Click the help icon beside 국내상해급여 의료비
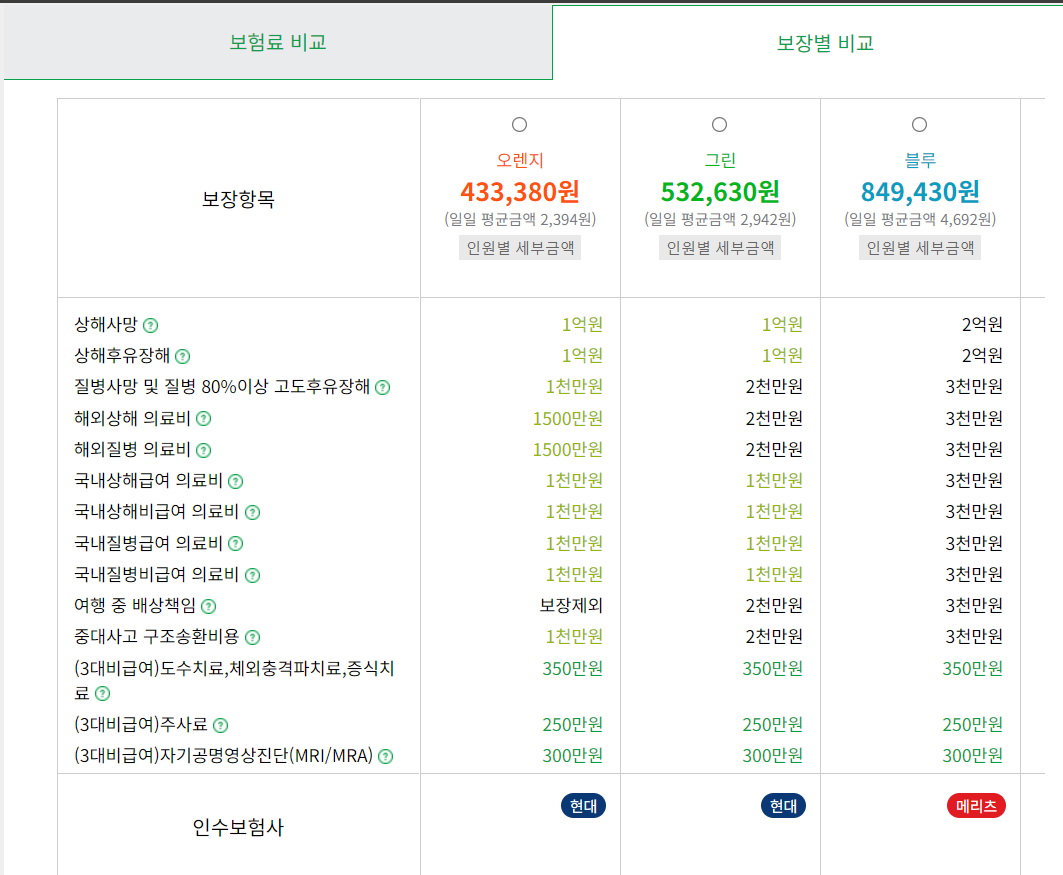 click(235, 483)
